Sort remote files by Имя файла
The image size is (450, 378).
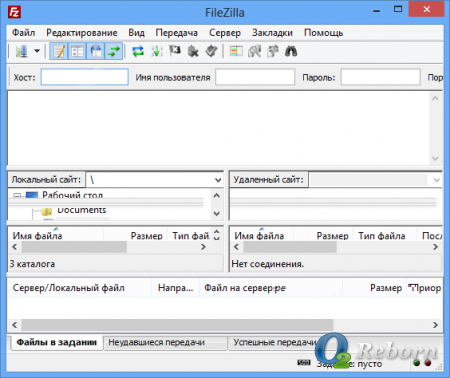(259, 236)
